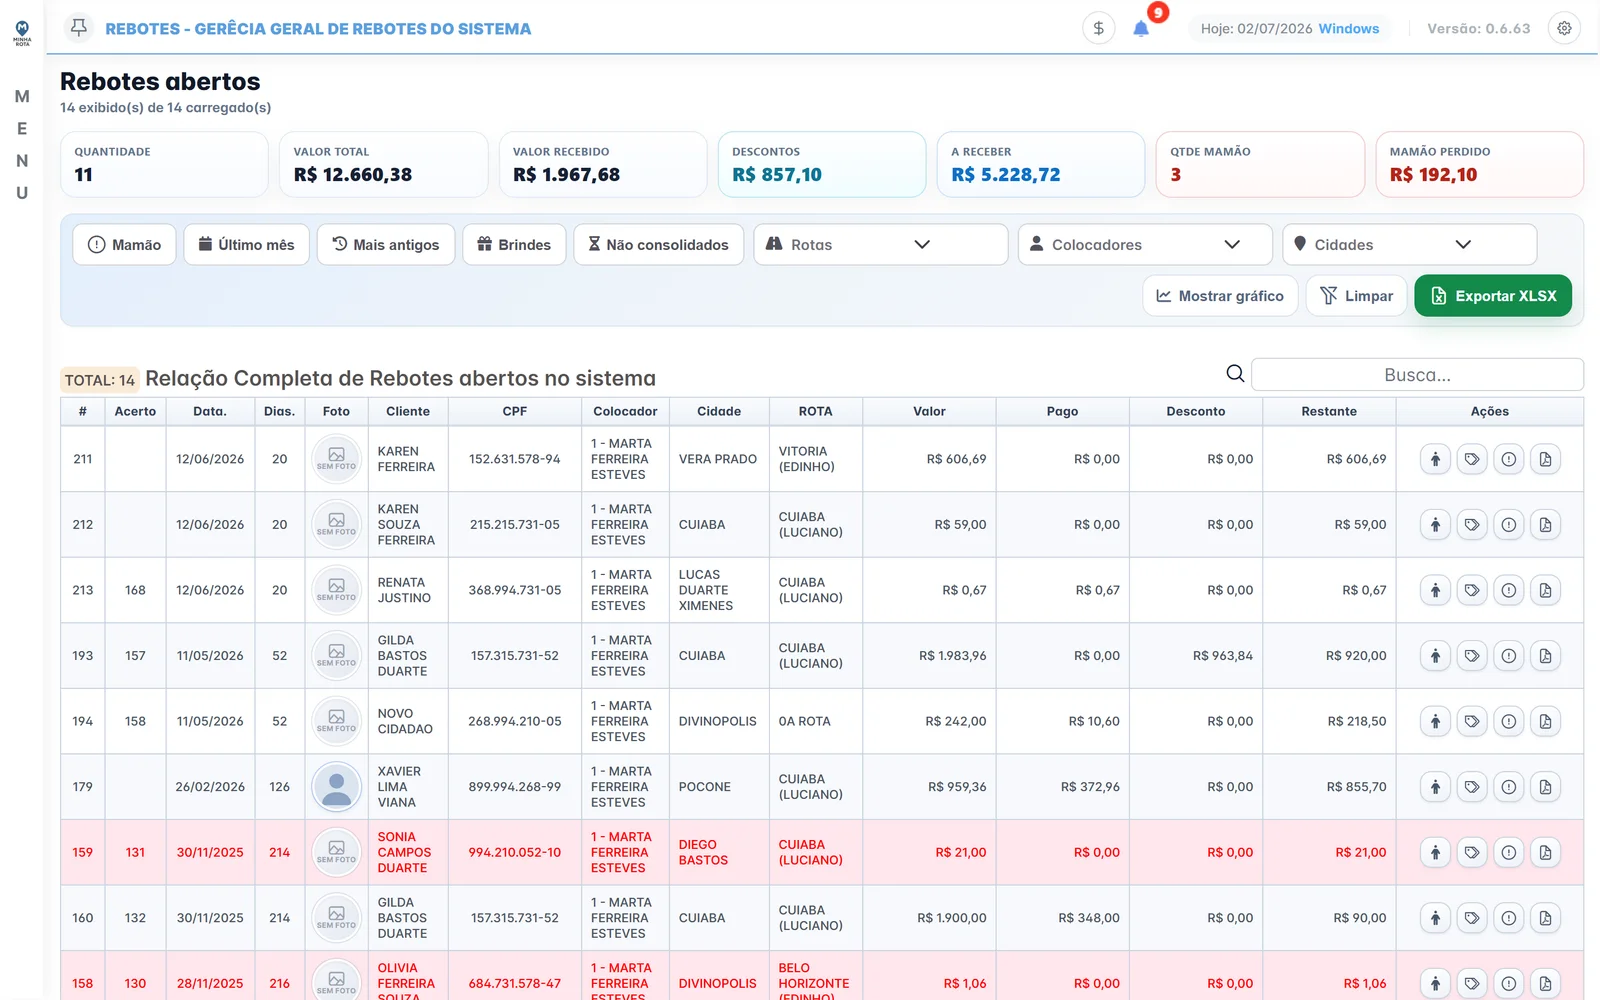Click the Windows link in header
This screenshot has height=1000, width=1600.
1348,29
